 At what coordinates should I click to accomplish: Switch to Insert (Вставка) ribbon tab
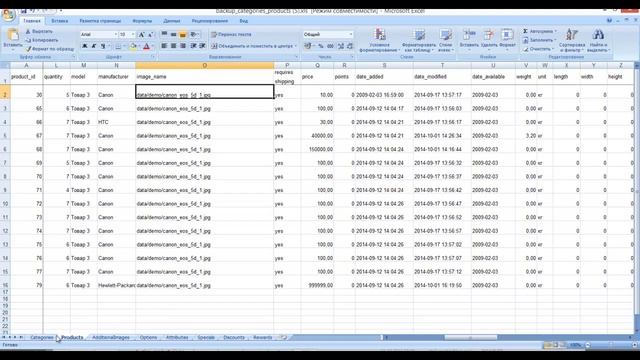(x=60, y=21)
